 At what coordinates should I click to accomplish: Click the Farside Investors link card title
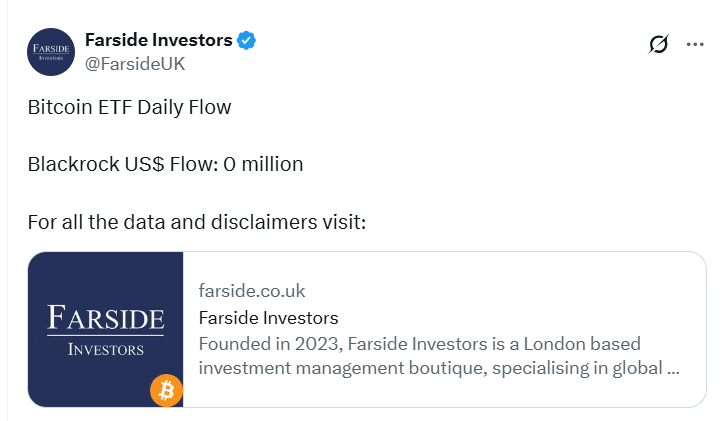(269, 318)
